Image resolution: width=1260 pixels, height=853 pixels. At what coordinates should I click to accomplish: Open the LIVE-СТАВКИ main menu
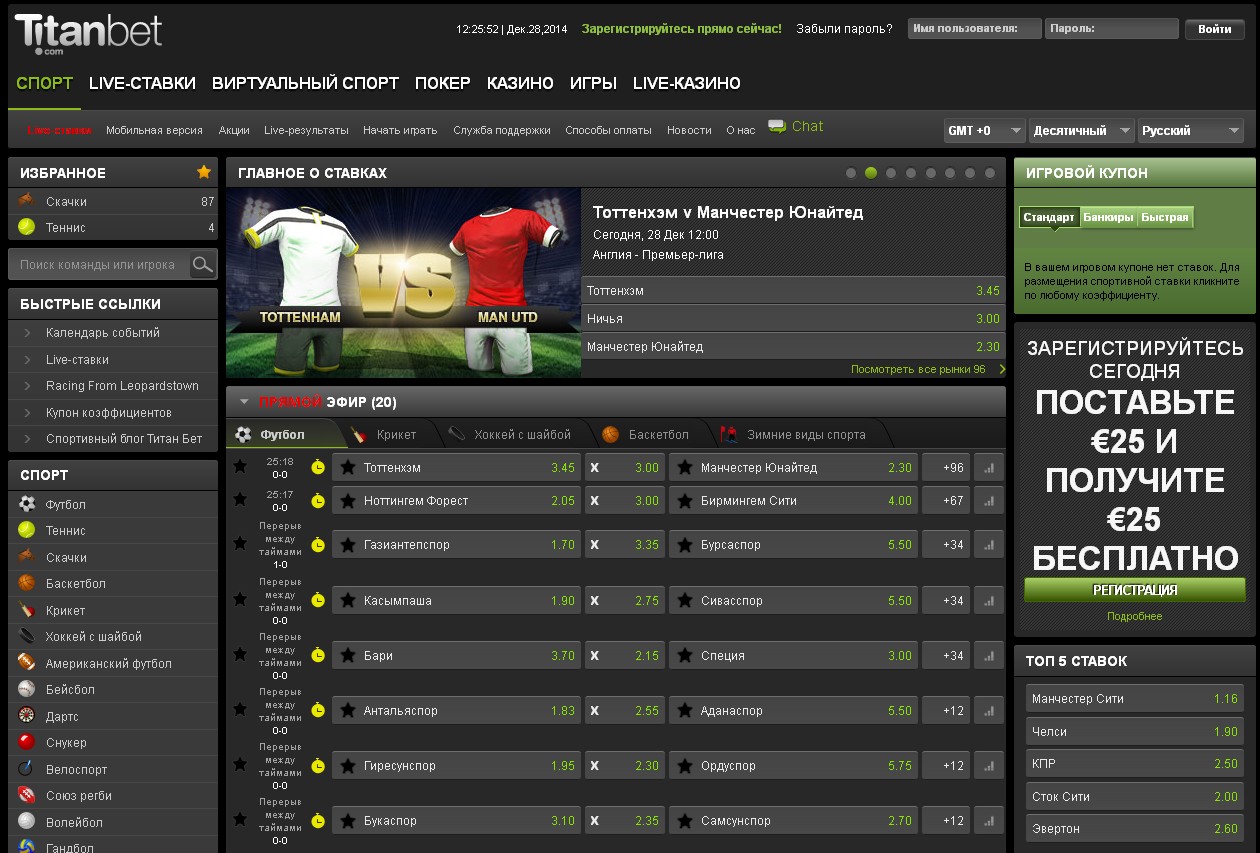[x=142, y=83]
